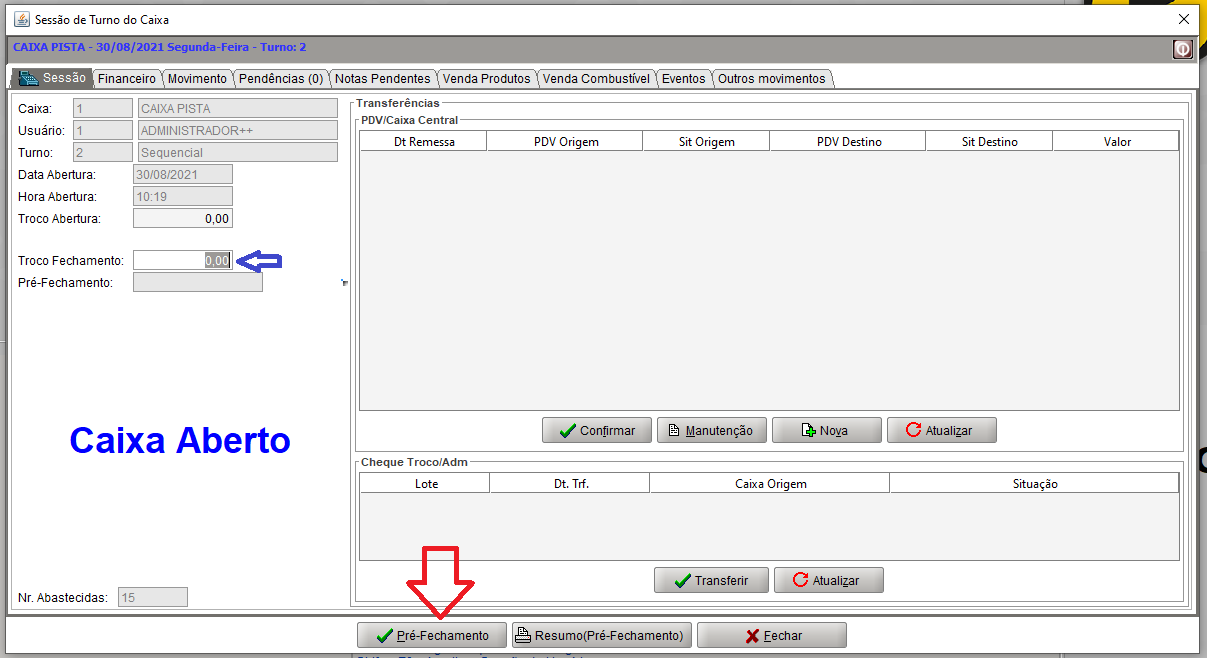Refresh PDV/Caixa Central list with Atualizar
The width and height of the screenshot is (1207, 658).
click(941, 430)
